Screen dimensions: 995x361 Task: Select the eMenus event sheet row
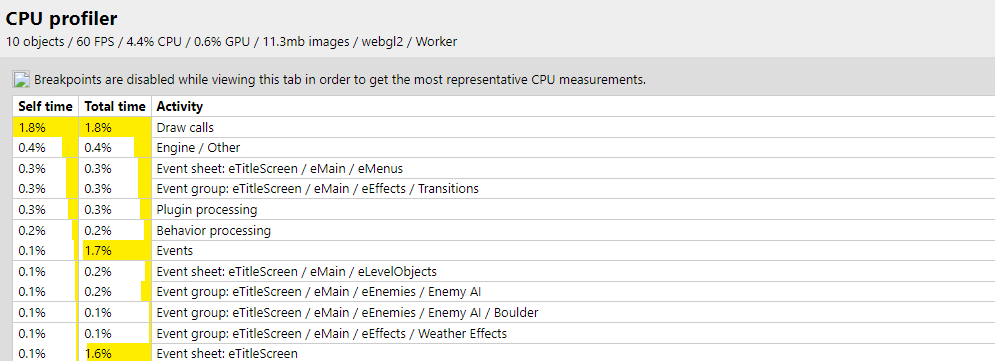click(504, 169)
